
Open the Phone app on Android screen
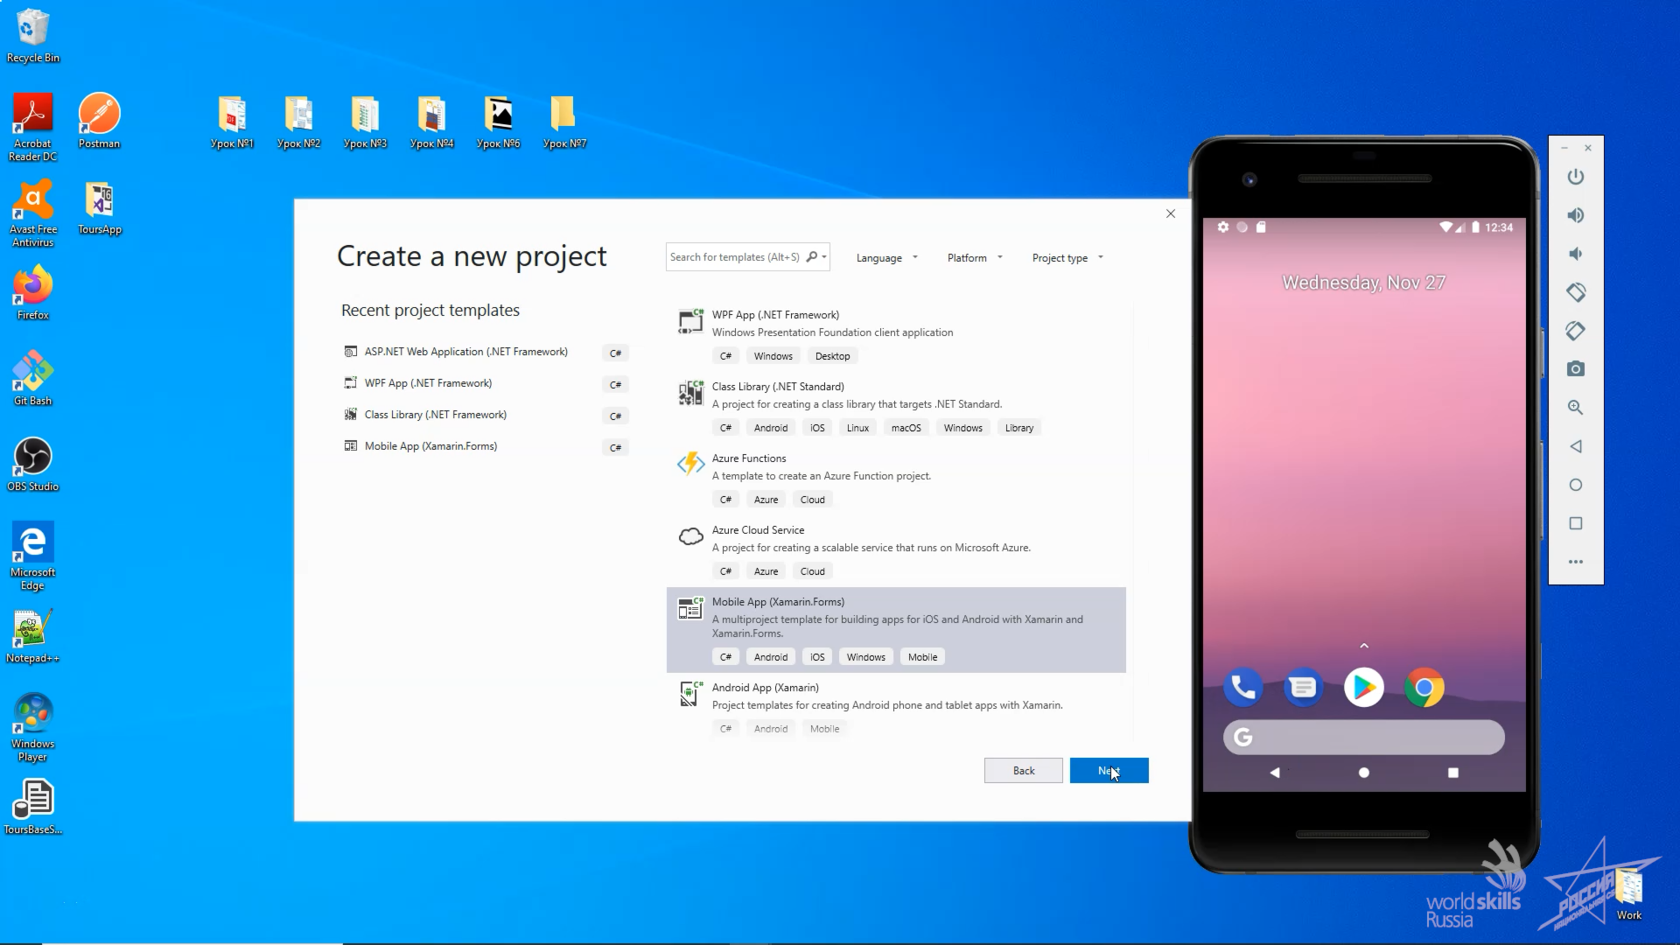[x=1243, y=687]
